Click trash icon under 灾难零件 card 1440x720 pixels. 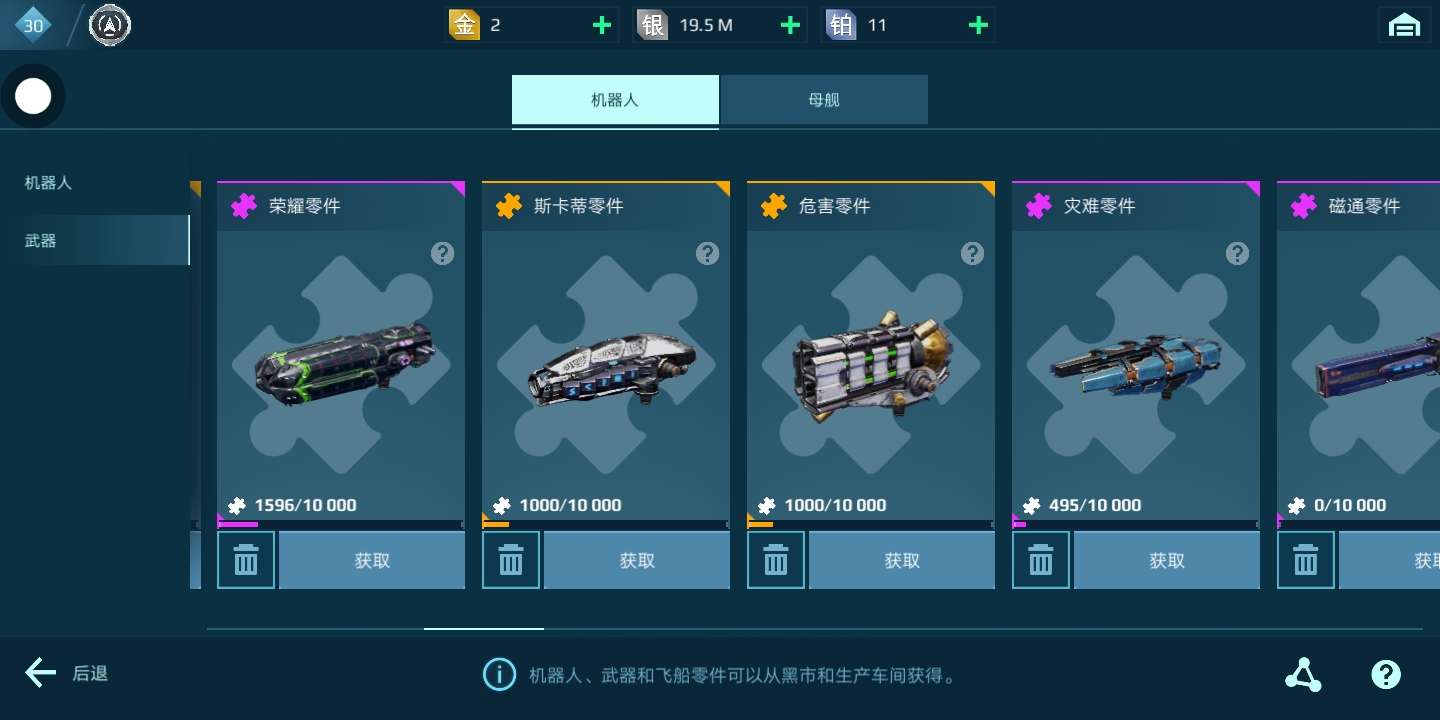click(1041, 560)
